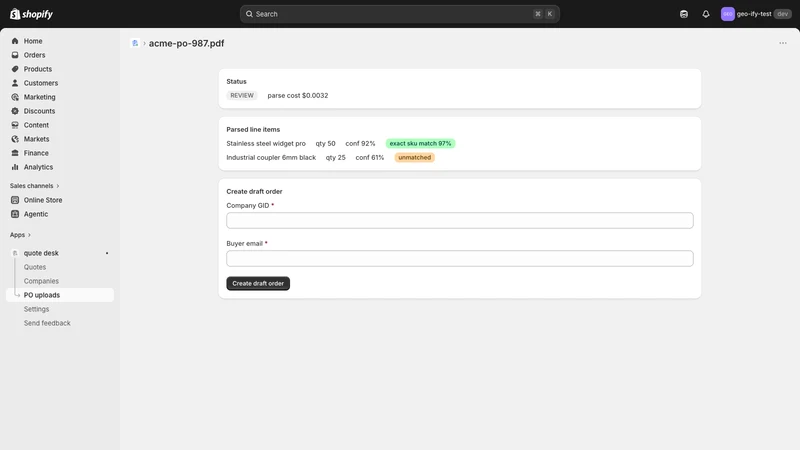Click the Discounts badge icon
Image resolution: width=800 pixels, height=450 pixels.
coord(15,111)
